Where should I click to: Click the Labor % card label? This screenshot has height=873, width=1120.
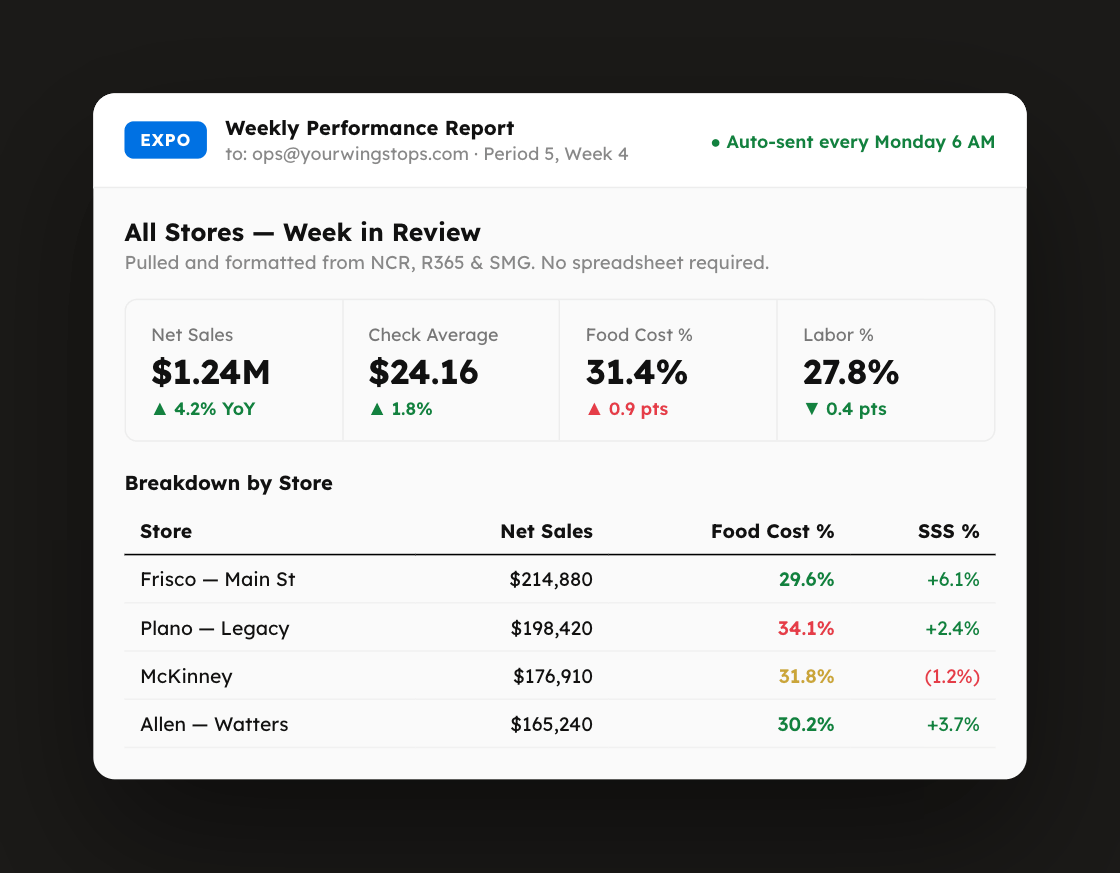point(839,335)
